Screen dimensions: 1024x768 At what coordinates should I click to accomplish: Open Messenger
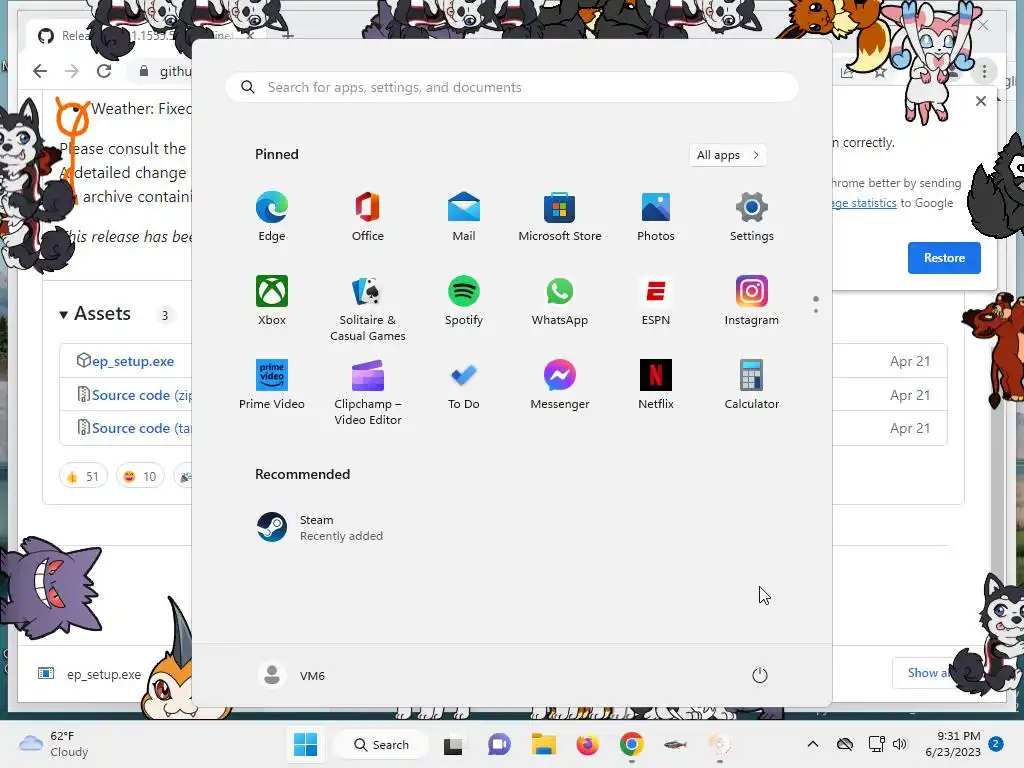click(560, 385)
